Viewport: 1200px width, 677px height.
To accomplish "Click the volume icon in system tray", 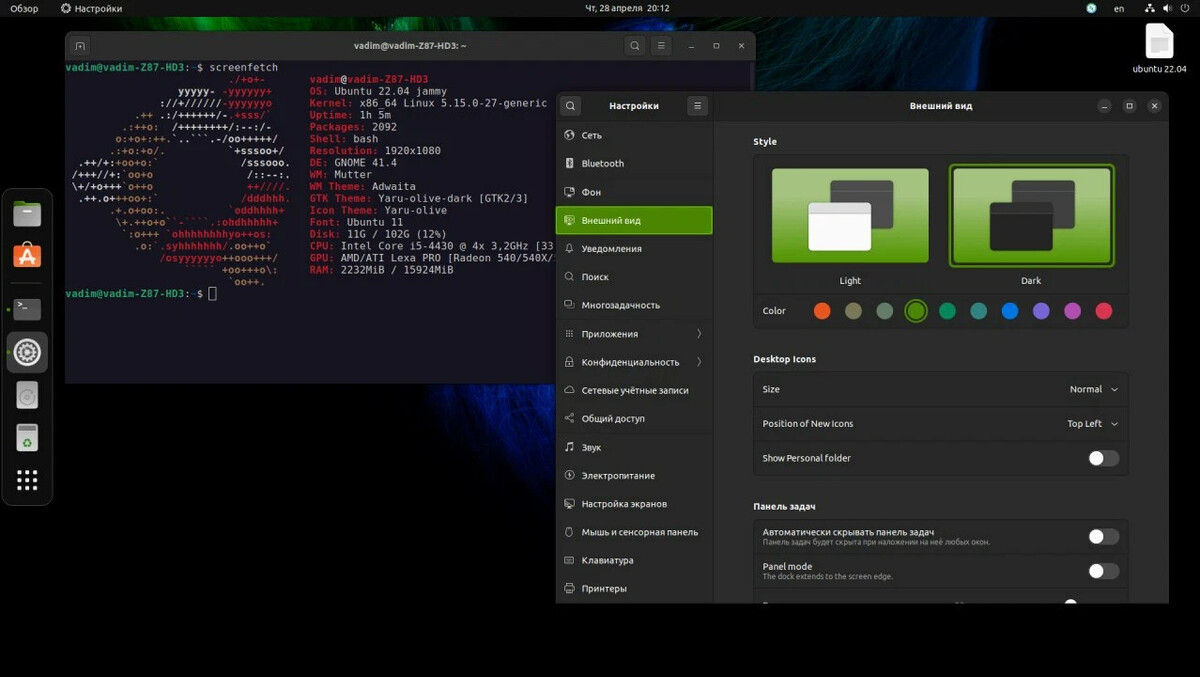I will coord(1165,8).
